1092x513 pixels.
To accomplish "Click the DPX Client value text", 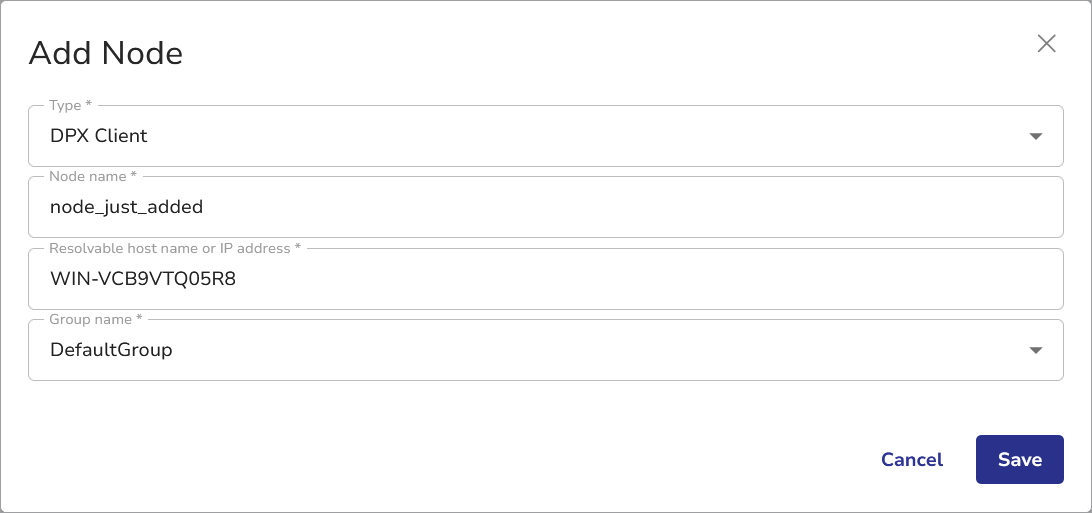I will [x=99, y=136].
